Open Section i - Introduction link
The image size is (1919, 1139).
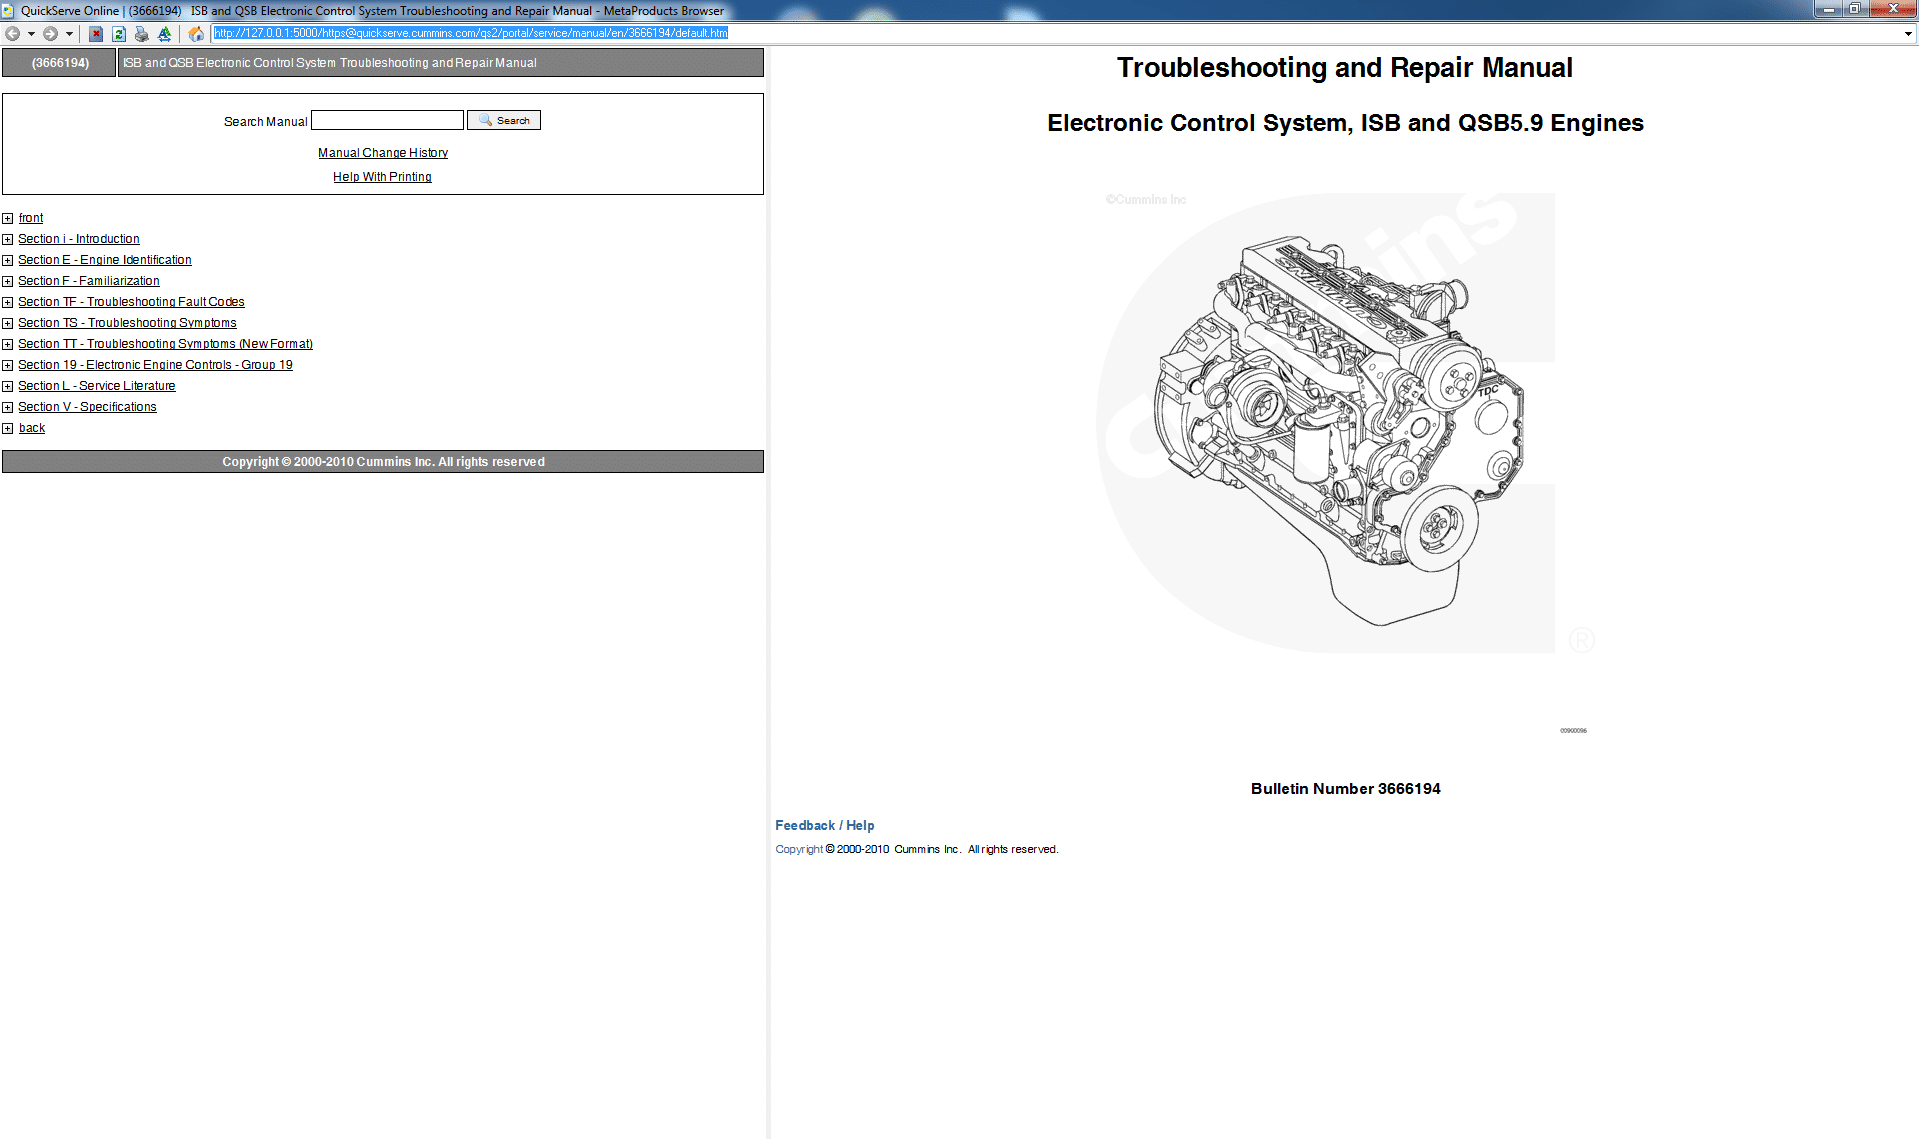coord(79,239)
